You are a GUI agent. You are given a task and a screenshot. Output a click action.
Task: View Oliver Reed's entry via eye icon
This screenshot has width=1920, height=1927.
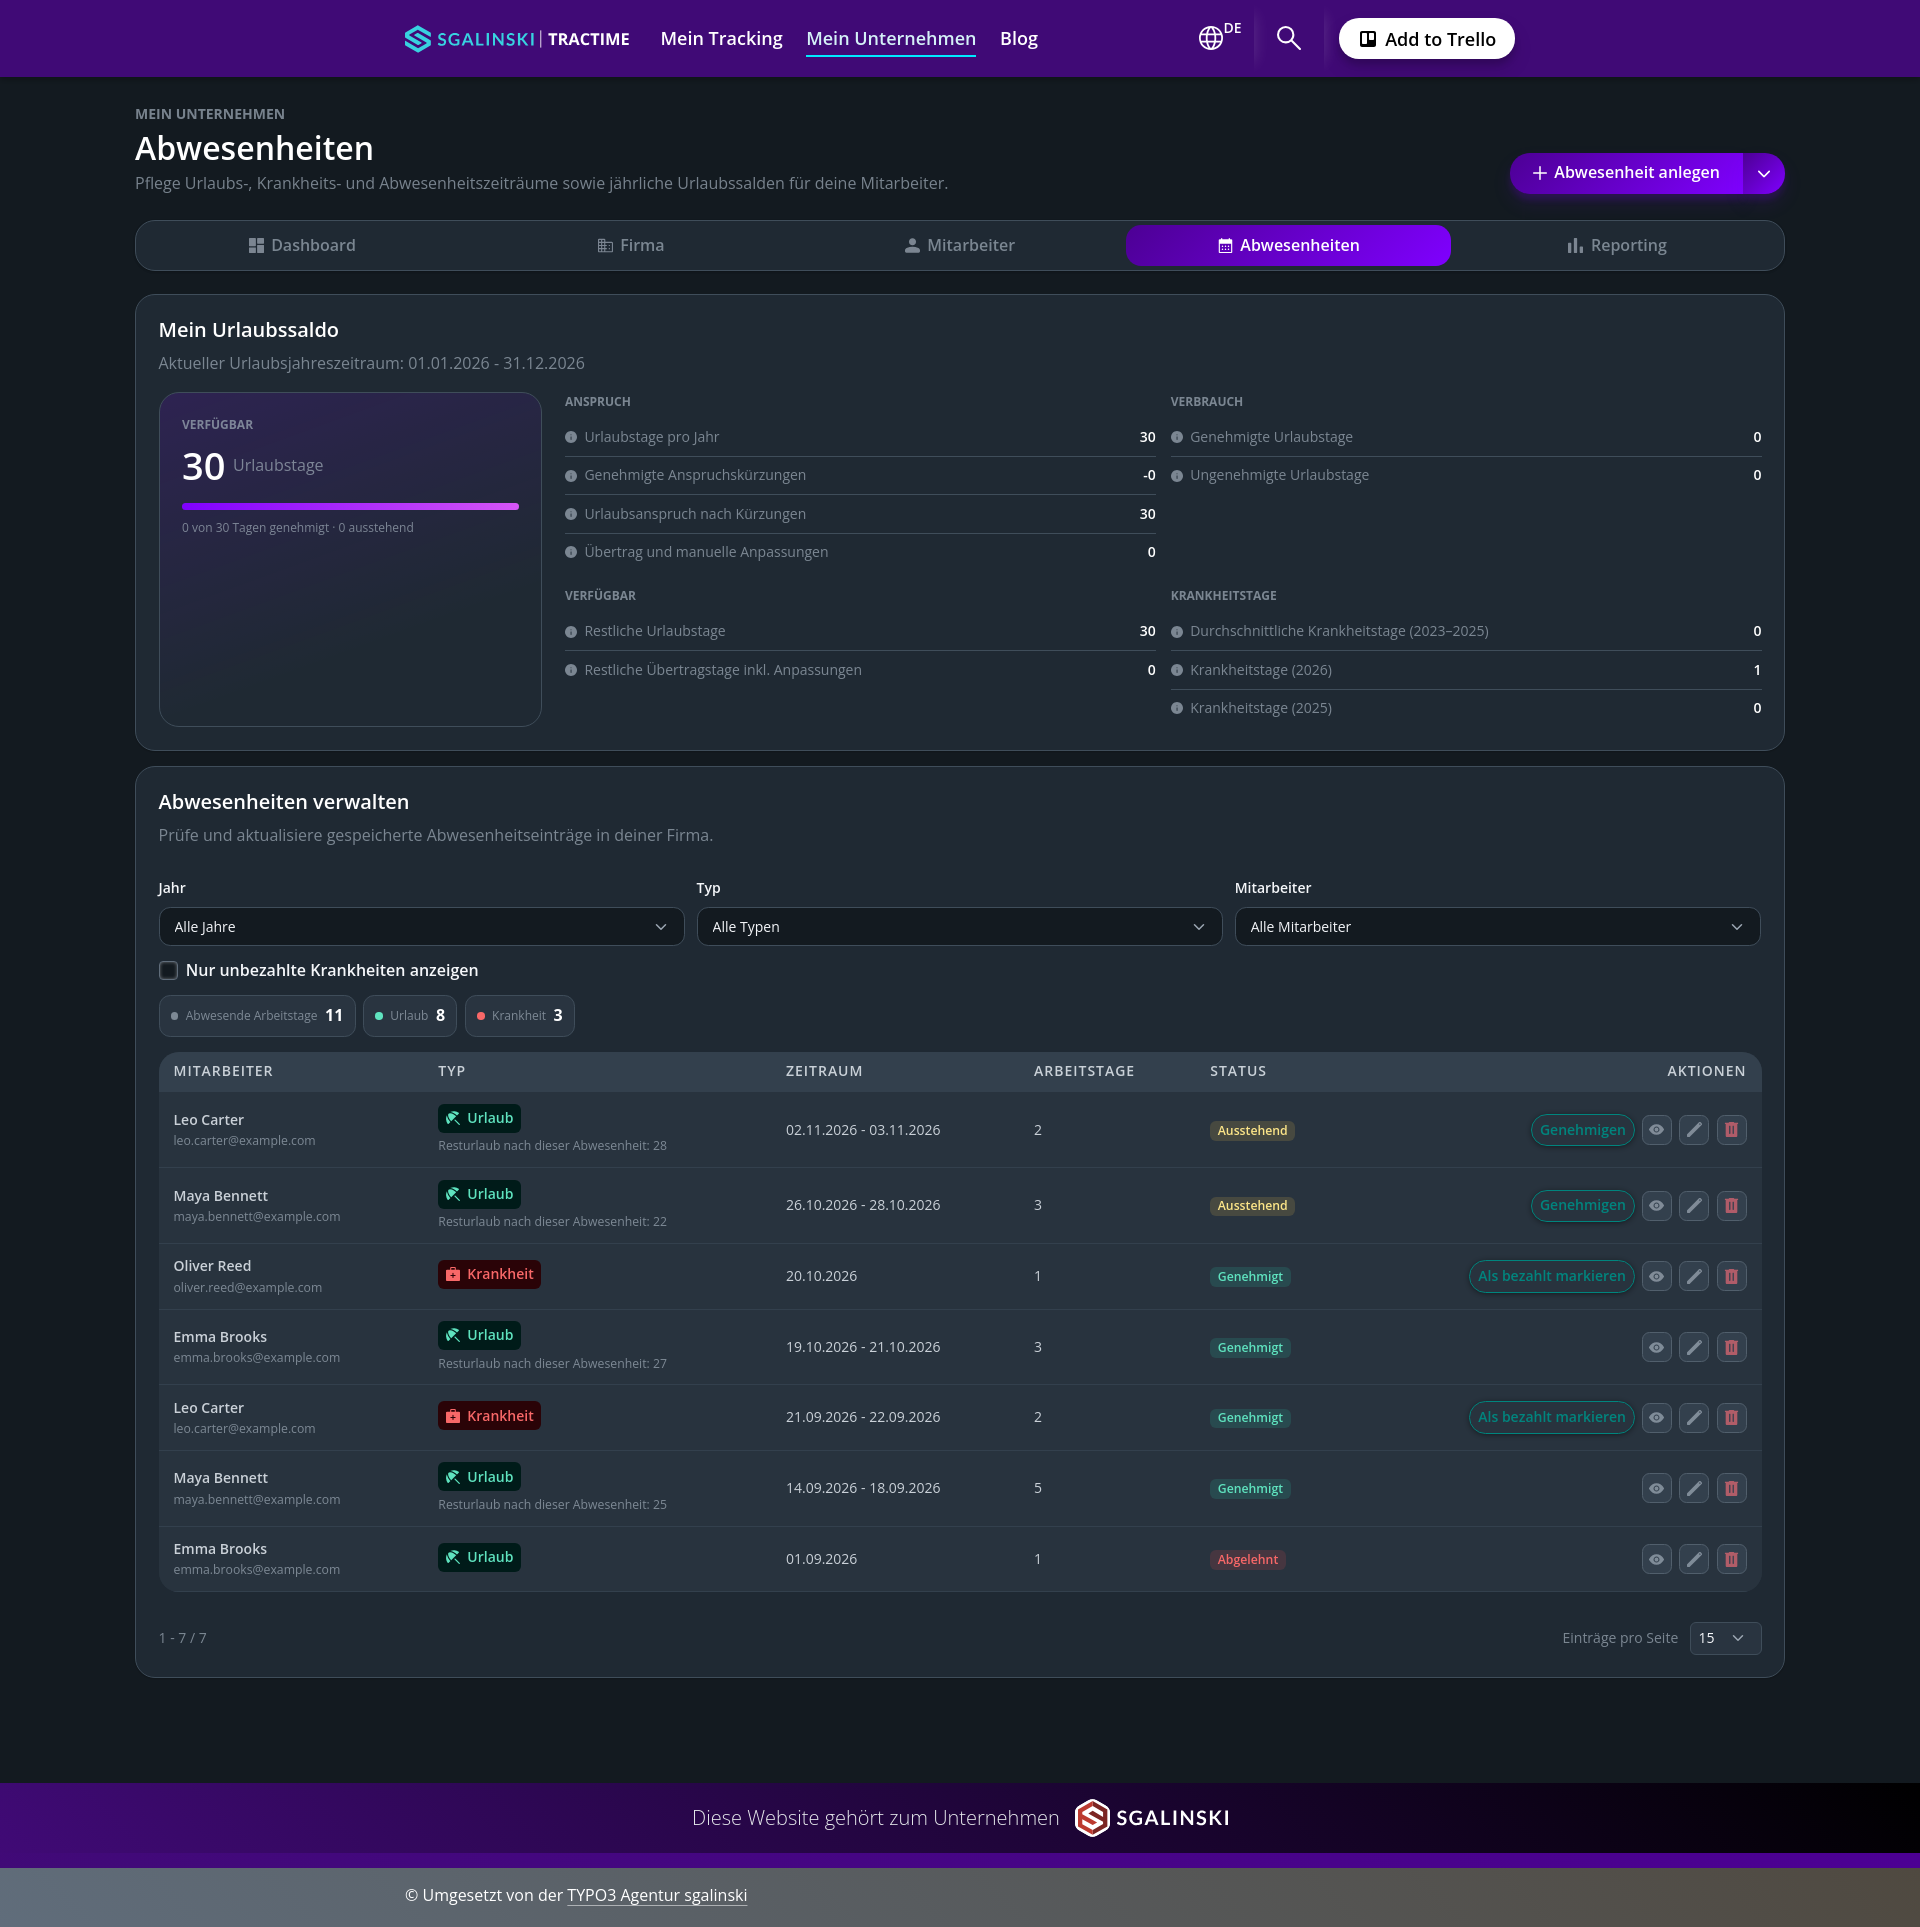tap(1657, 1276)
